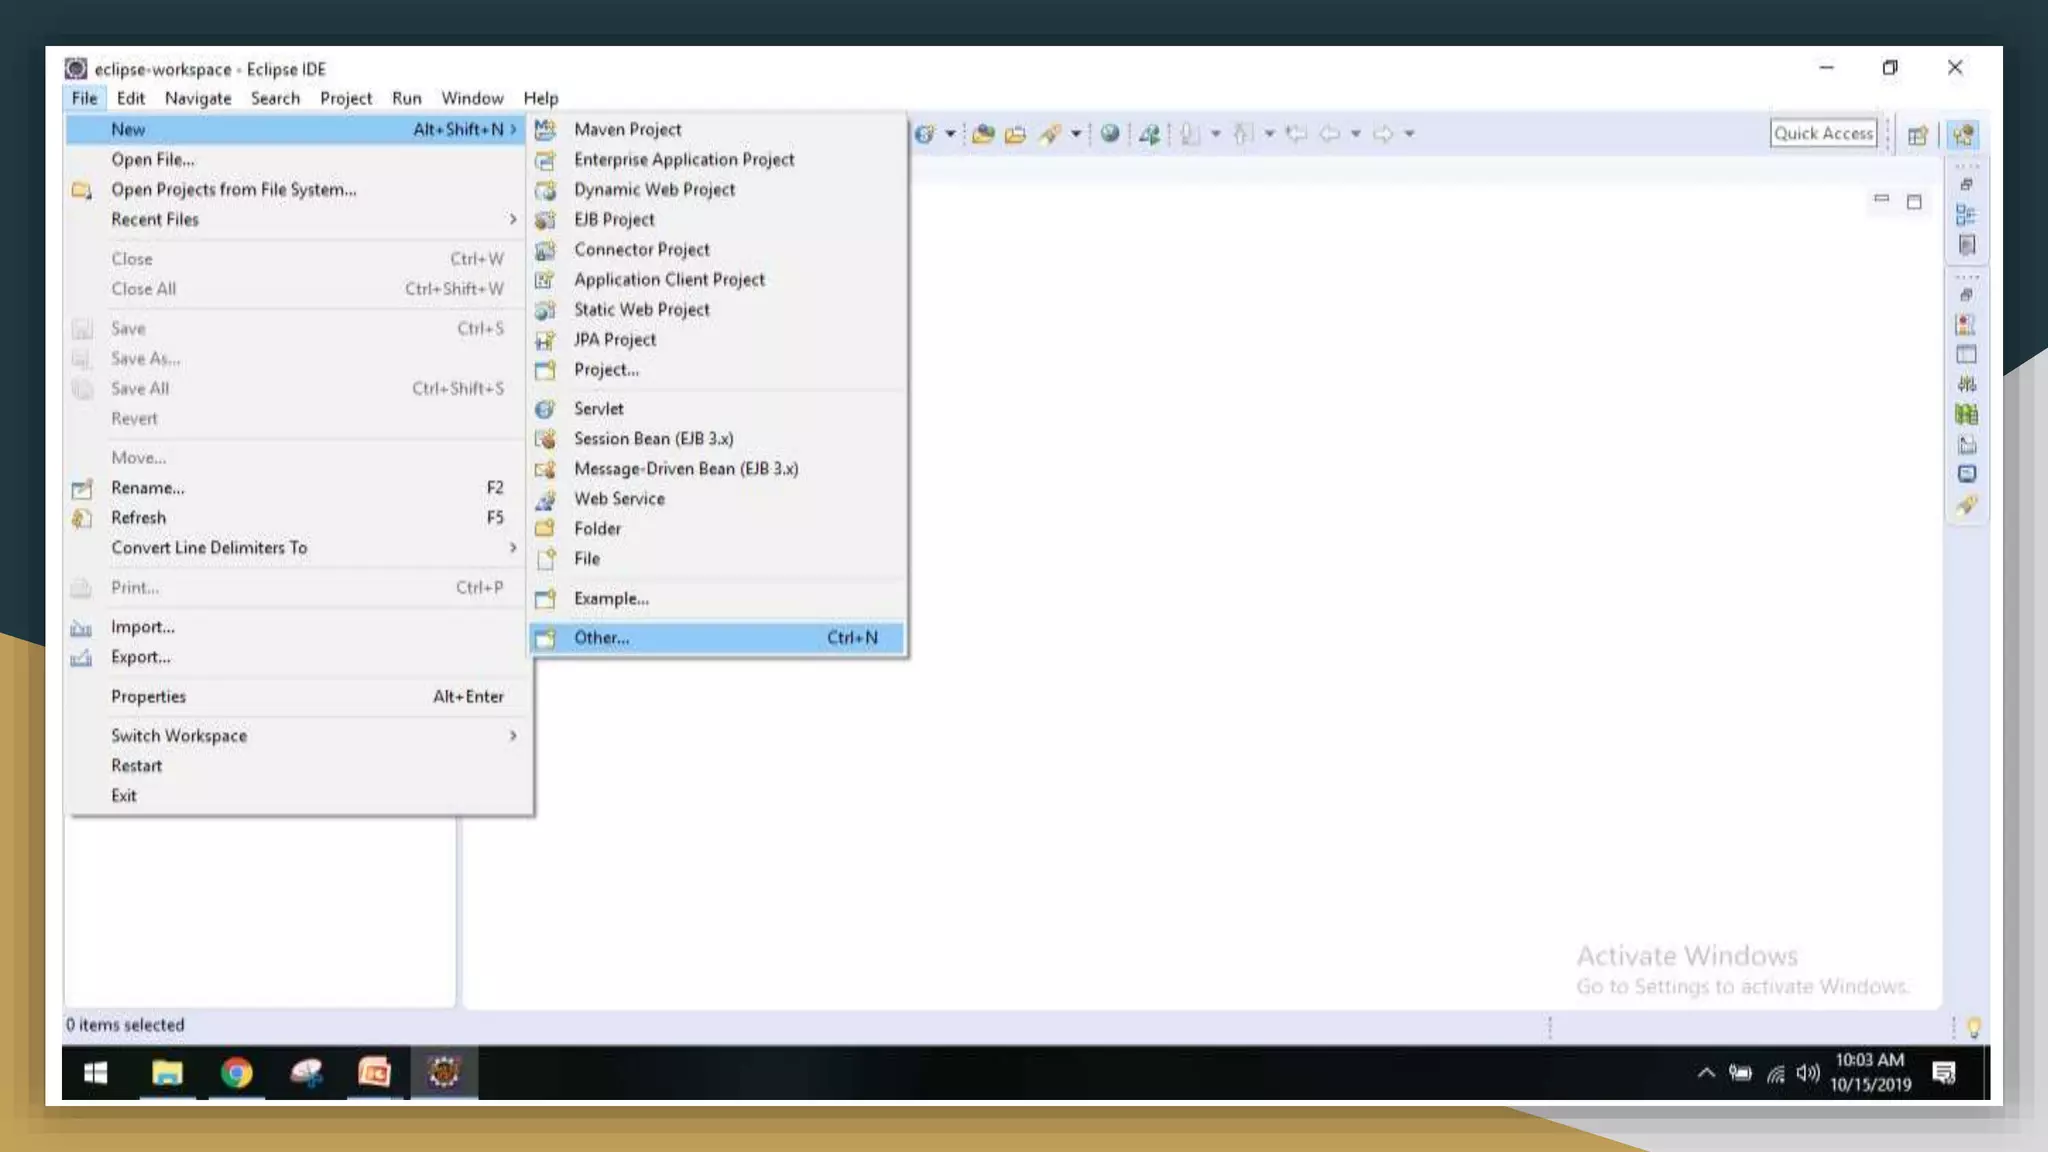Click the Open Perspective toolbar icon
Screen dimensions: 2048x1152
[x=1917, y=135]
